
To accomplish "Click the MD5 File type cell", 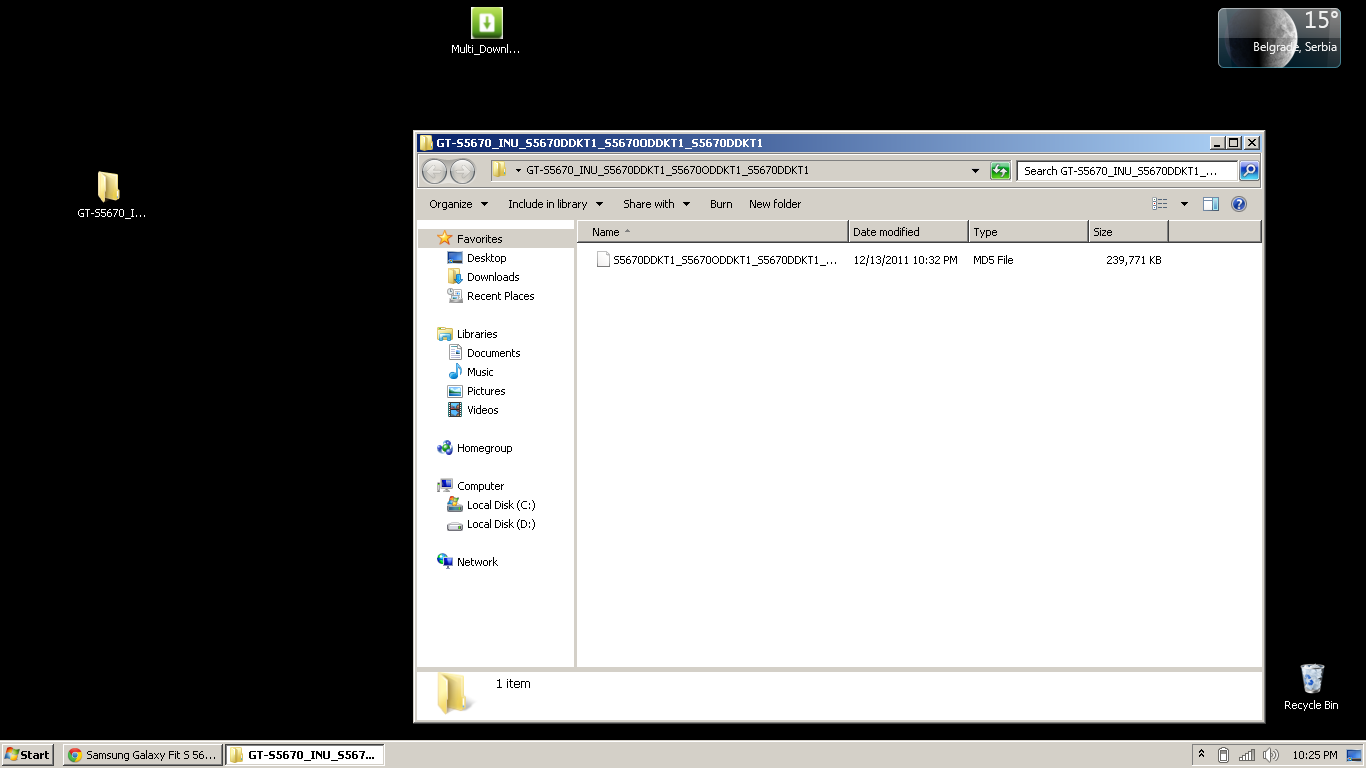I will coord(993,260).
